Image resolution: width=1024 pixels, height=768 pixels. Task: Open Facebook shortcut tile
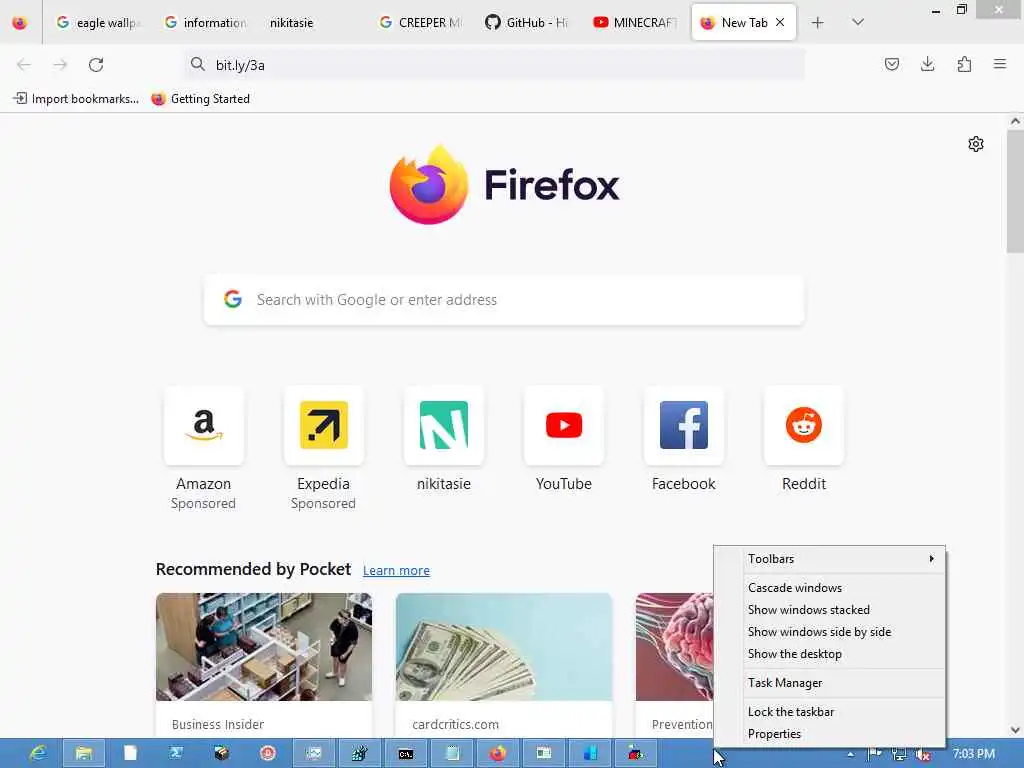click(x=684, y=425)
